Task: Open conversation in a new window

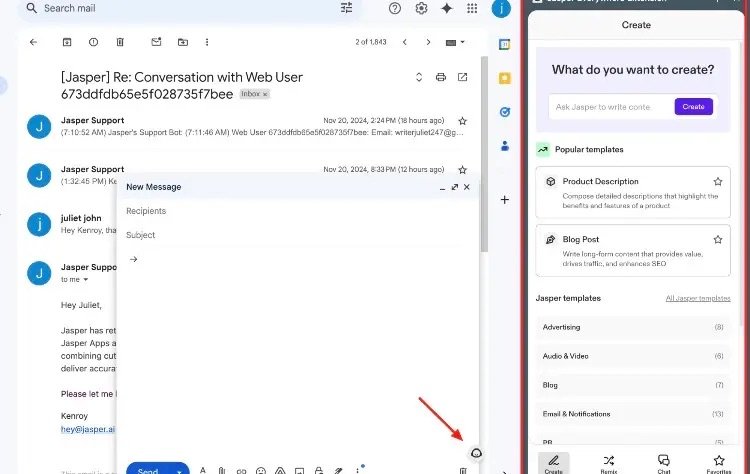Action: (x=463, y=77)
